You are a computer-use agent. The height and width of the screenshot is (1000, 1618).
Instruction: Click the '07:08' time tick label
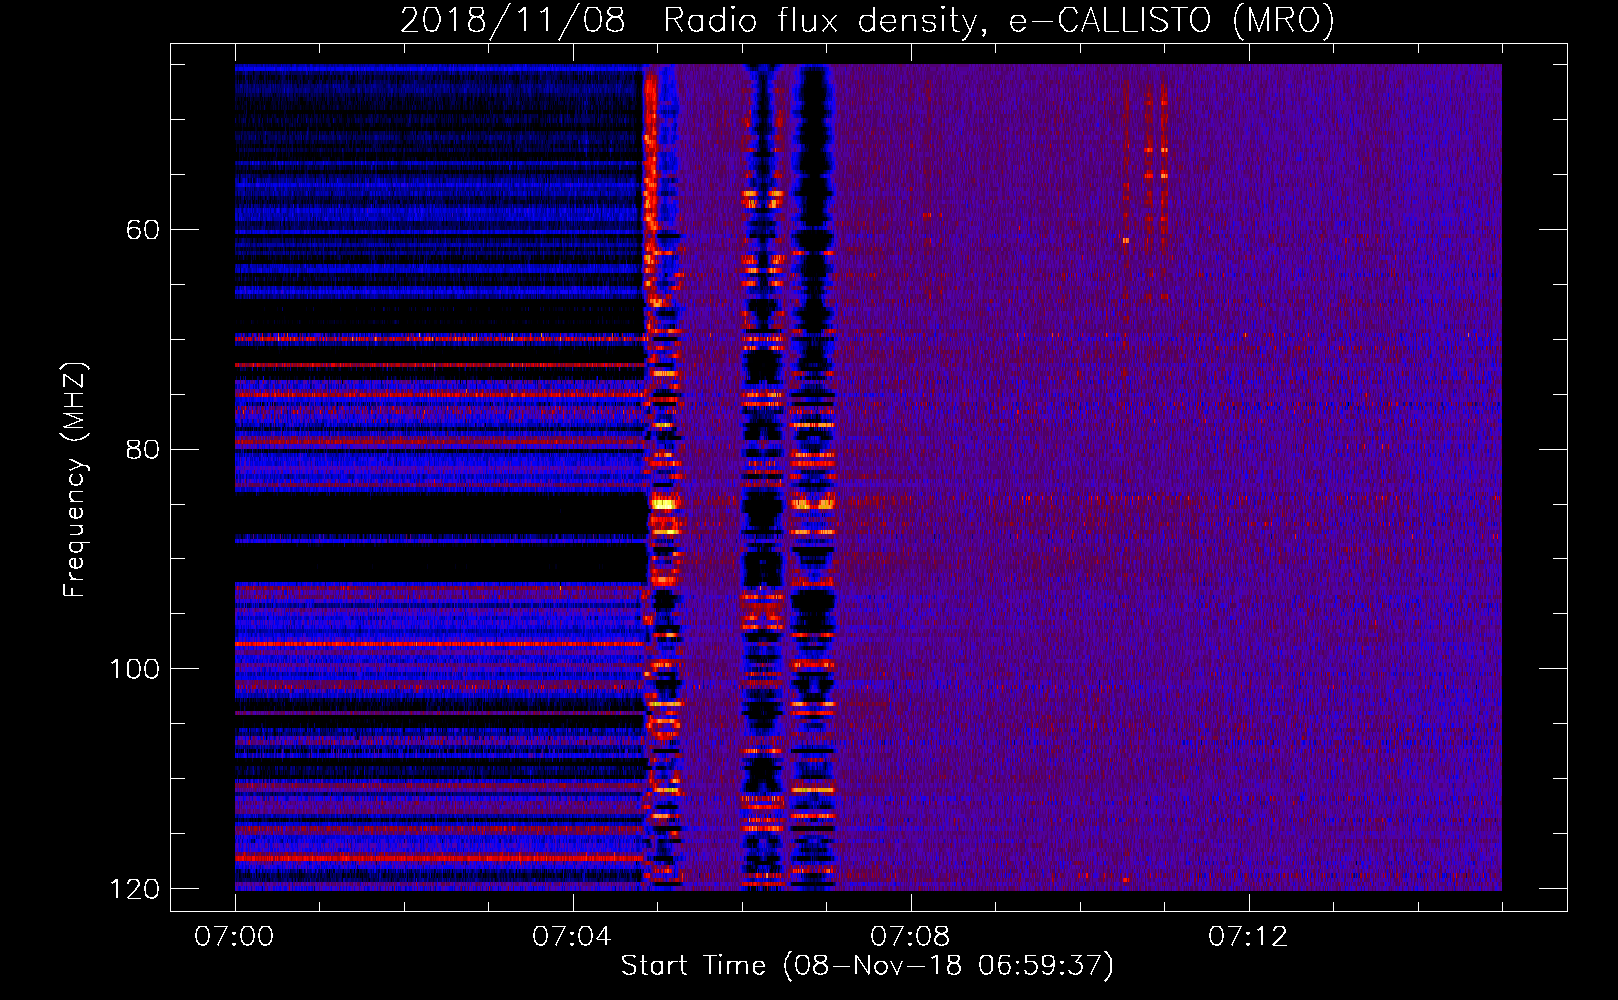(910, 937)
